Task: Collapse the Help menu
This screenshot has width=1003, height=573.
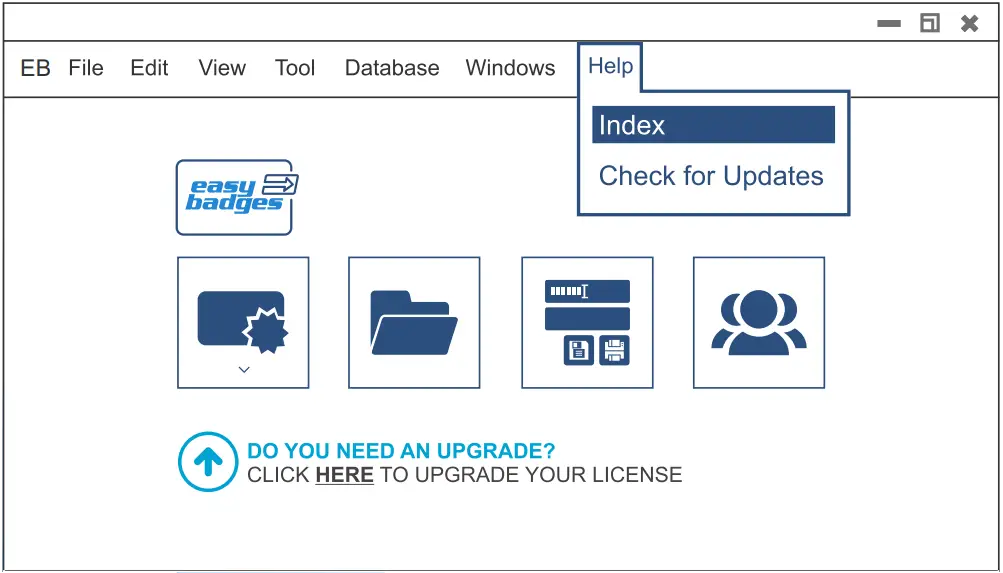Action: click(x=610, y=66)
